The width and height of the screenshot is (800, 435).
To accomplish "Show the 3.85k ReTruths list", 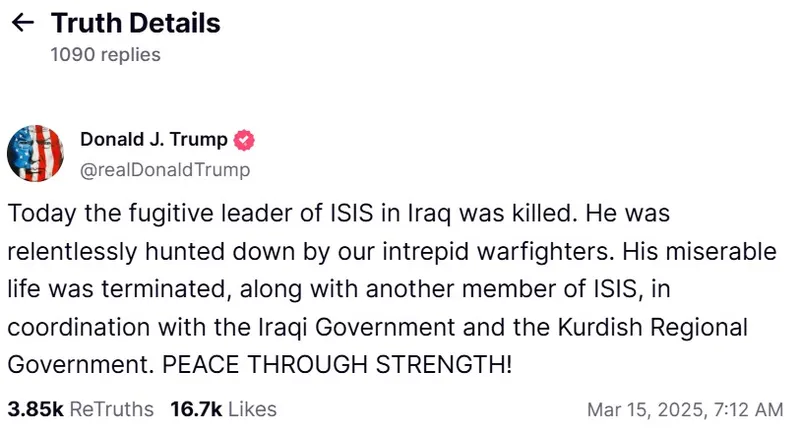I will [x=80, y=409].
